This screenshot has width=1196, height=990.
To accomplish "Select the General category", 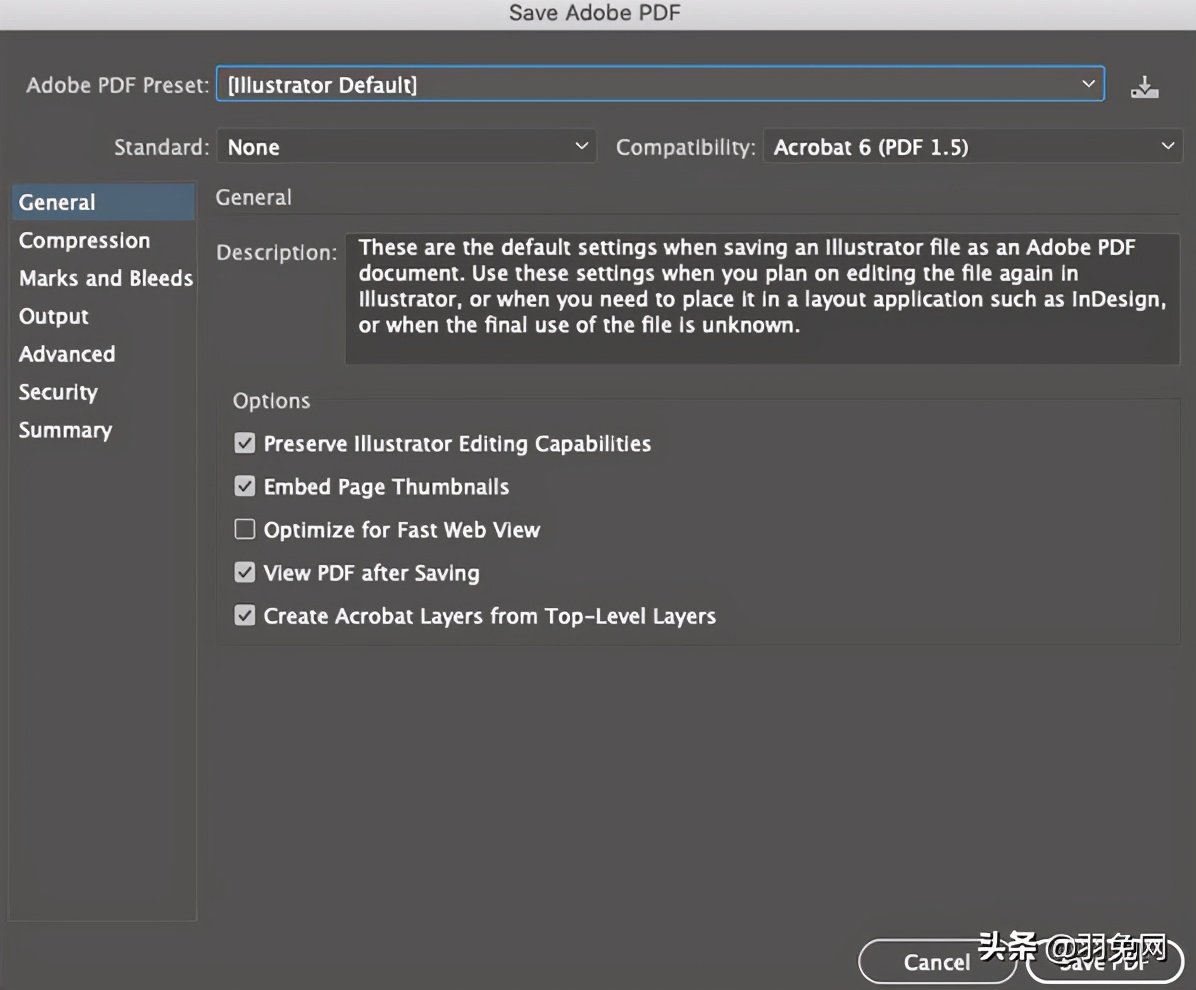I will (x=103, y=202).
